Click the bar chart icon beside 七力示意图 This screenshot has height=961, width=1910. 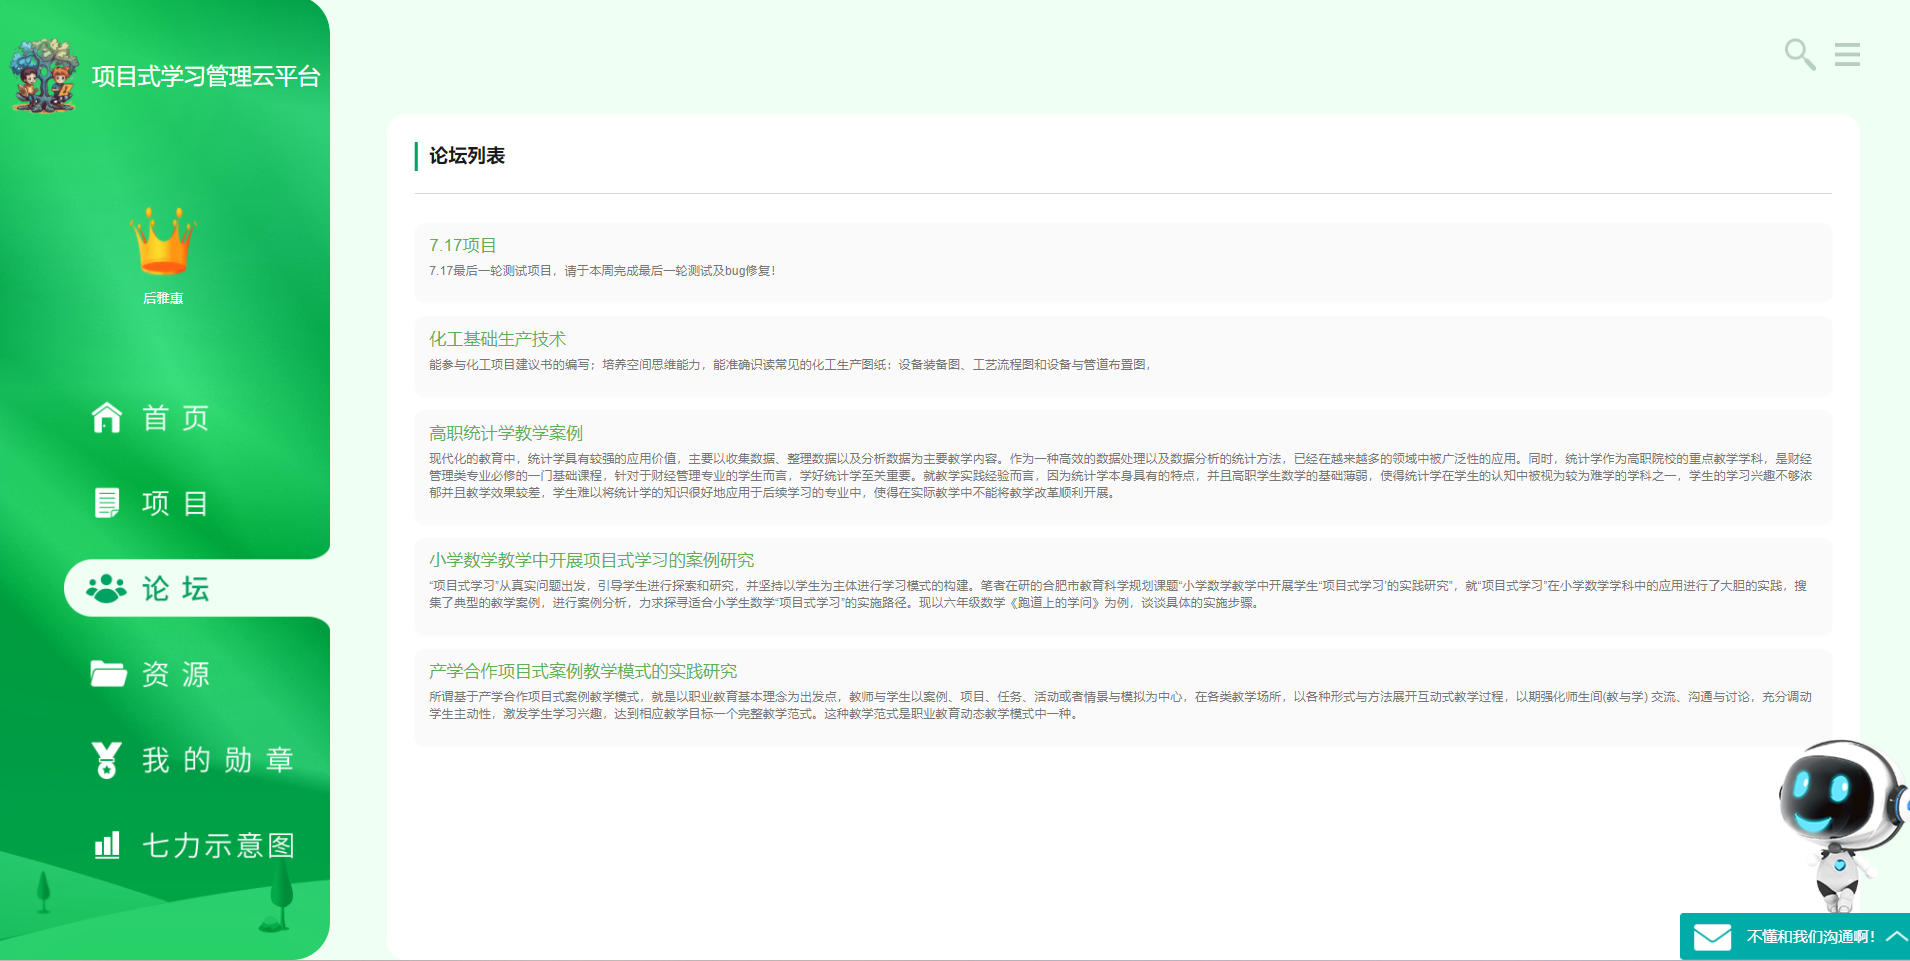pos(107,845)
